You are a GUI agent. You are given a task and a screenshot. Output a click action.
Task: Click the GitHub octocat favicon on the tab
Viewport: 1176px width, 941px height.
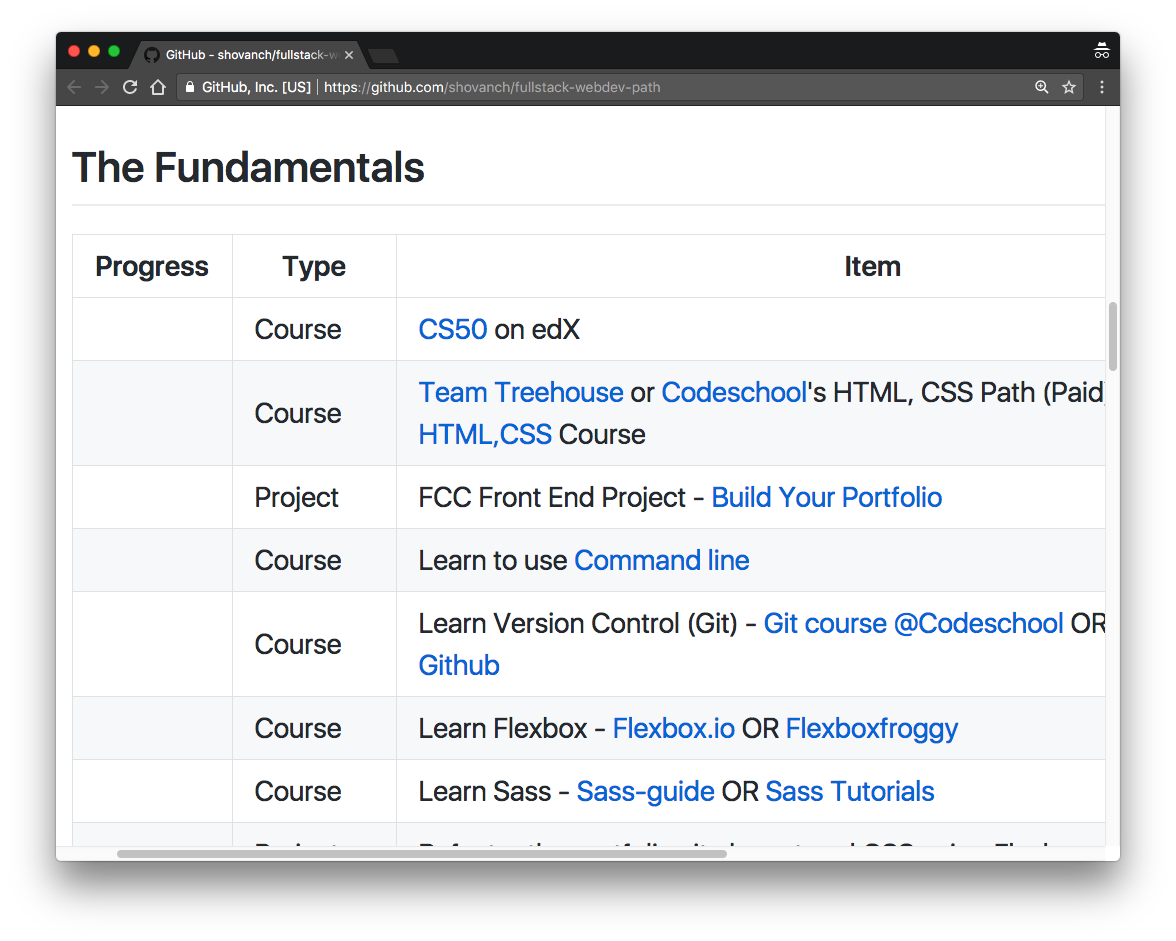click(x=151, y=55)
